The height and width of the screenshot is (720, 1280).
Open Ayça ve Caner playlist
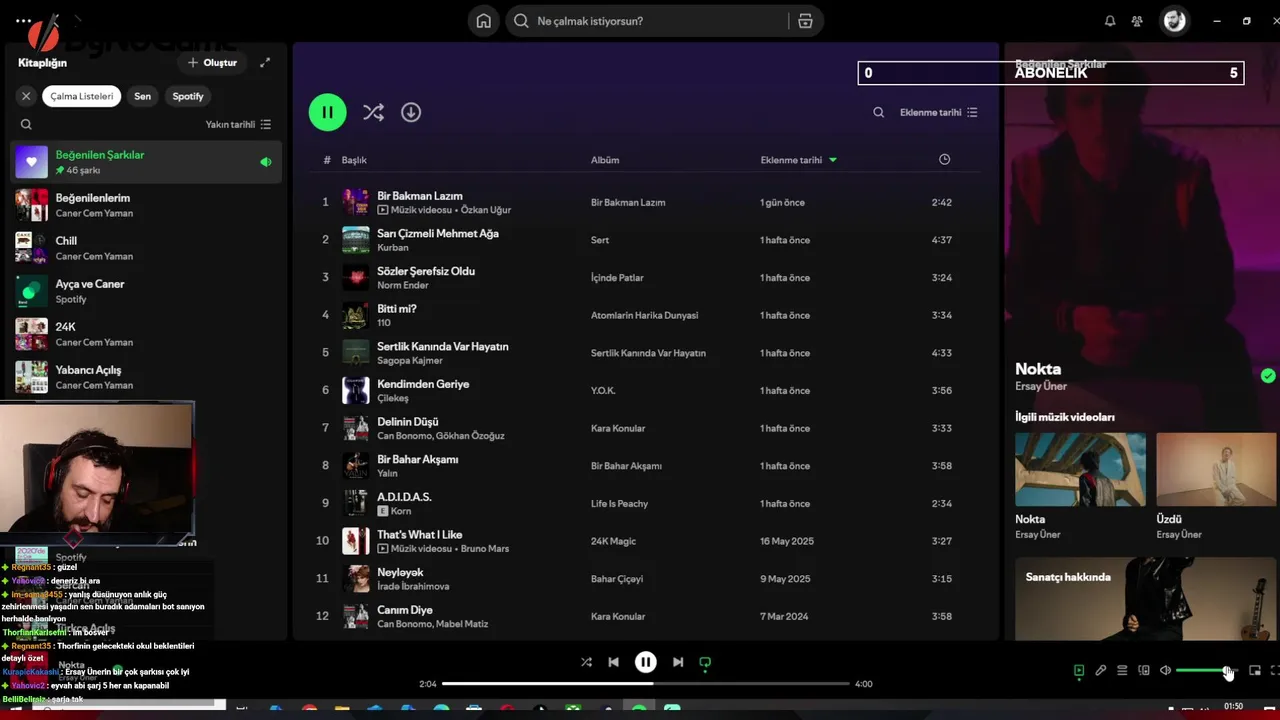pos(146,291)
